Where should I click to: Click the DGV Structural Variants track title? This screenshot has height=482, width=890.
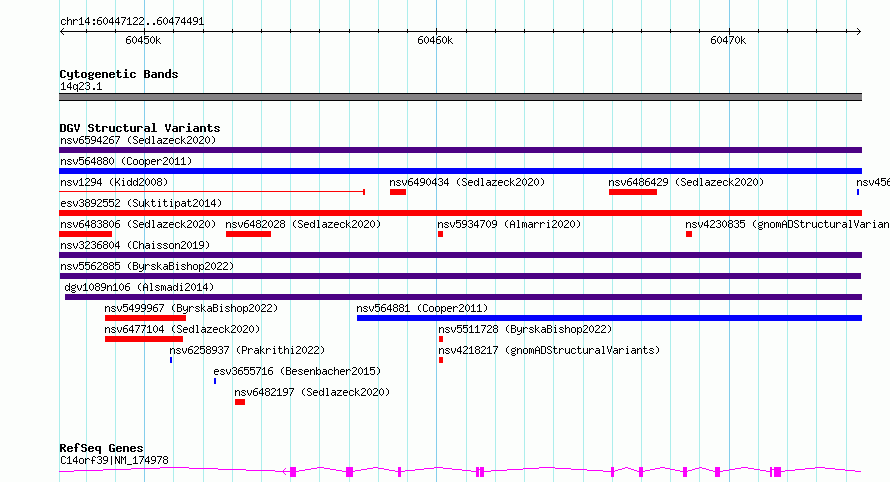click(x=140, y=128)
